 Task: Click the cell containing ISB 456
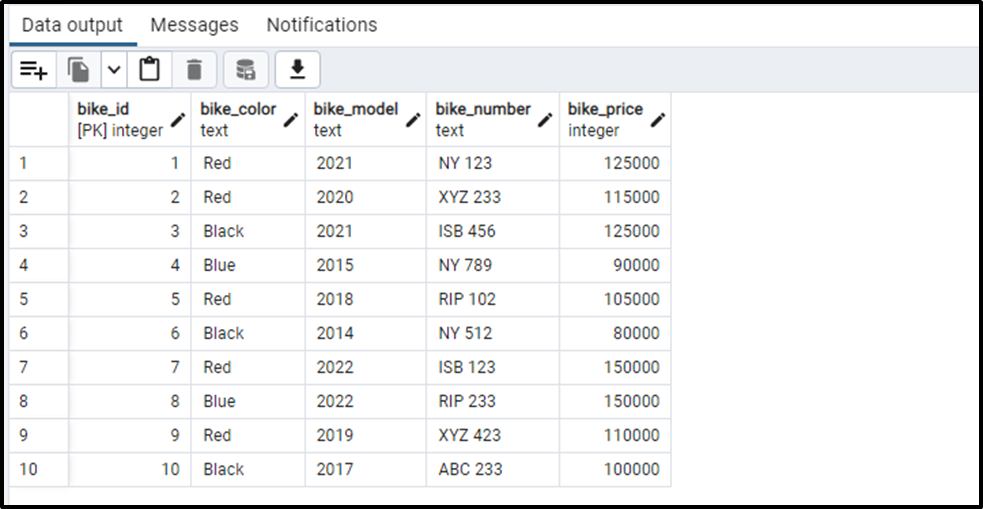pos(467,231)
